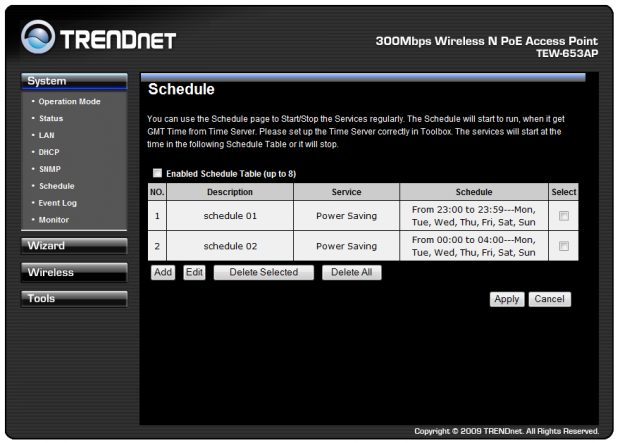View the Event Log page
620x443 pixels.
[58, 203]
